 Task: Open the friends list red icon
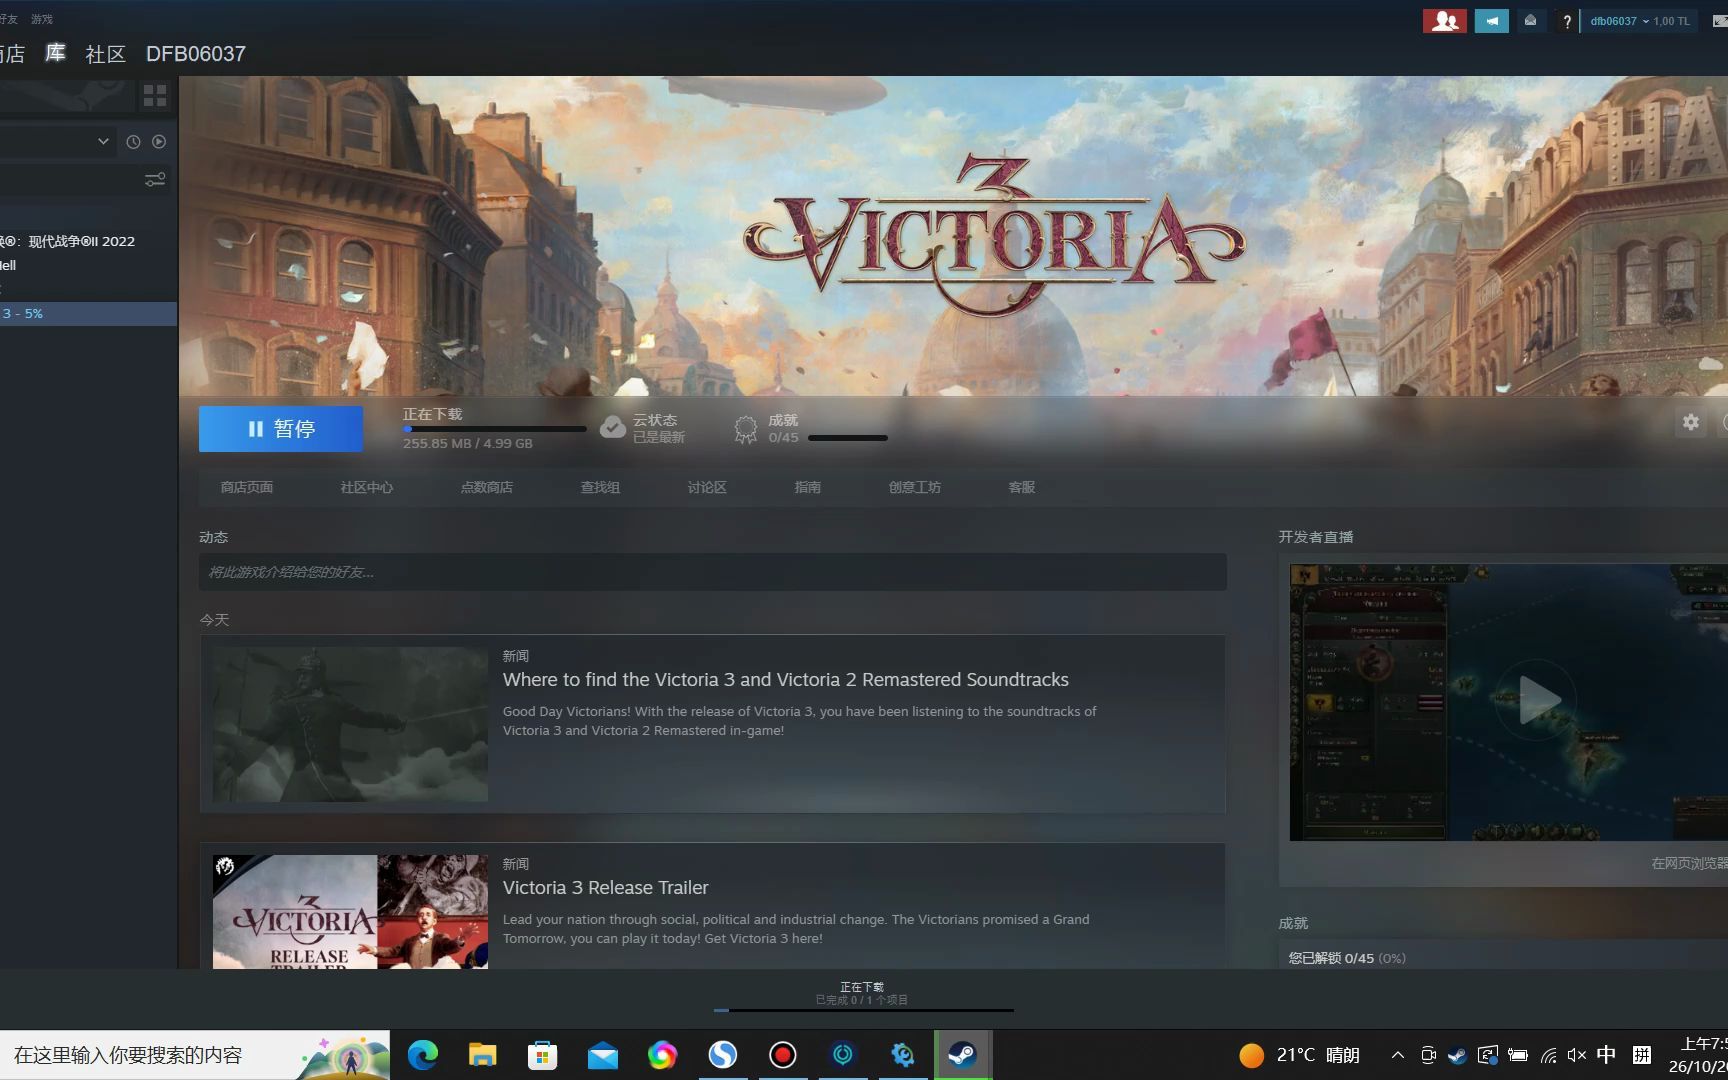1444,21
